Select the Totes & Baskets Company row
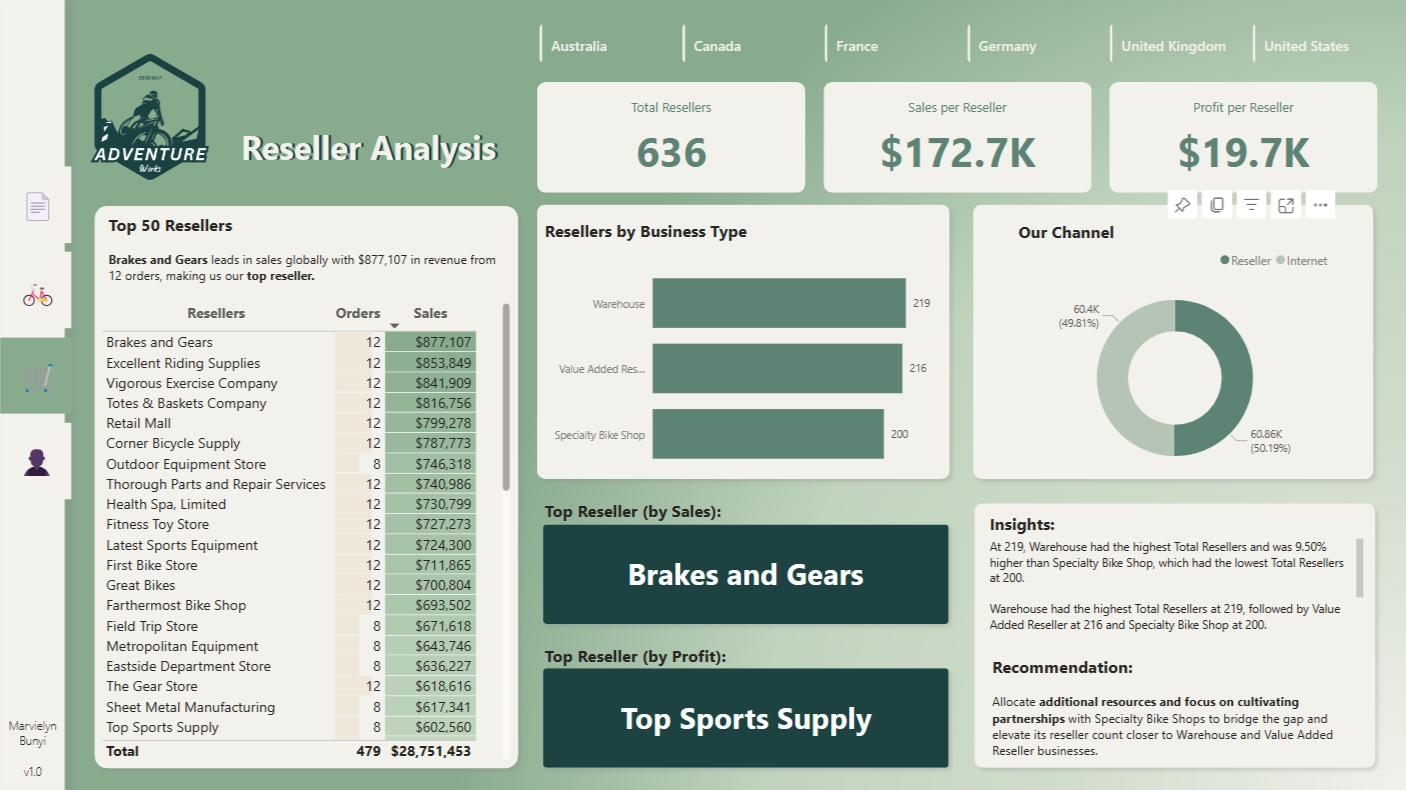 [290, 403]
